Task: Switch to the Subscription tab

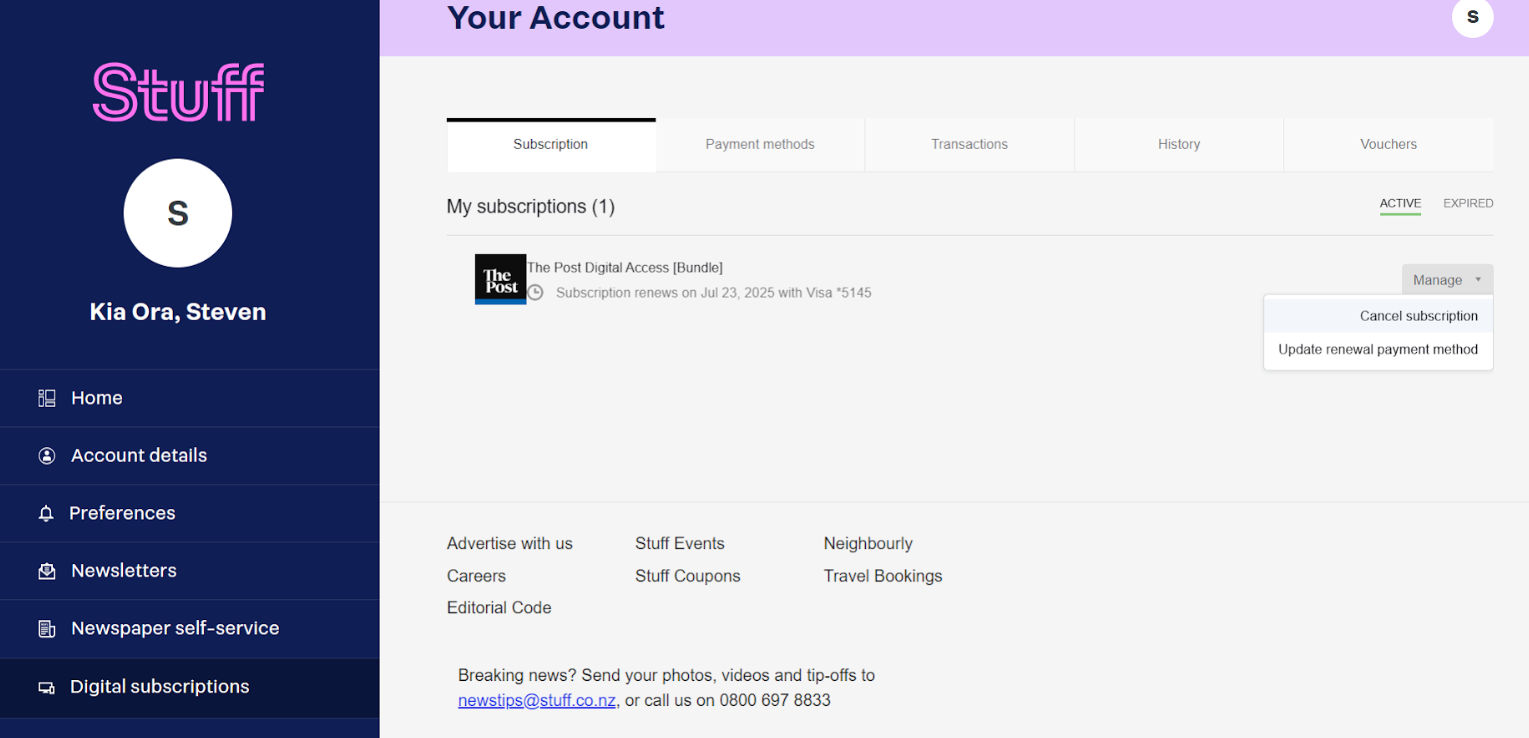Action: coord(551,145)
